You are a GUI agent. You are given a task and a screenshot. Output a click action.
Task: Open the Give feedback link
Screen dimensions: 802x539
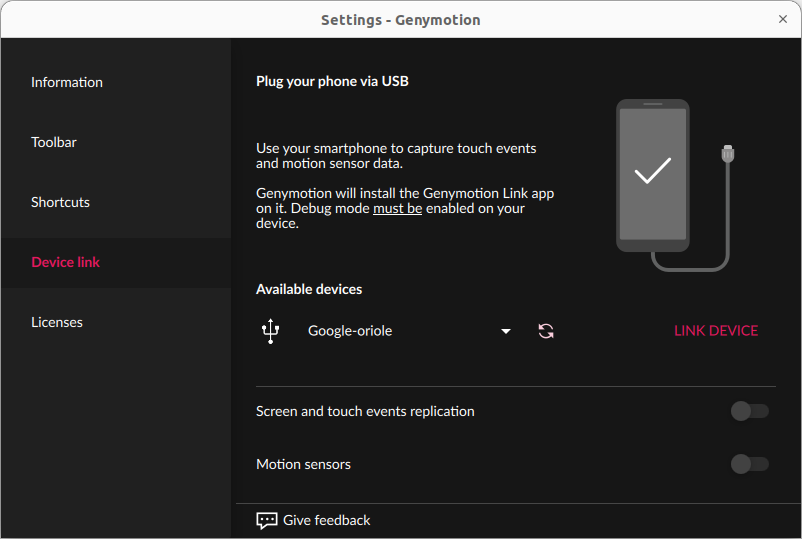[326, 520]
